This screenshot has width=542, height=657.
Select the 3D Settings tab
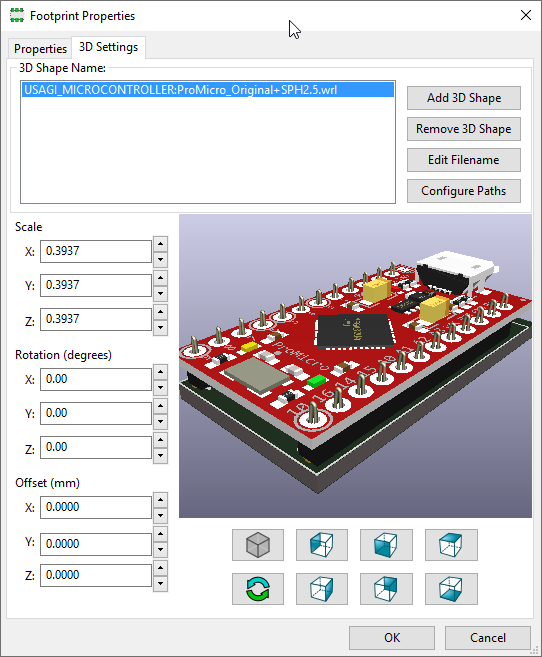click(x=108, y=47)
